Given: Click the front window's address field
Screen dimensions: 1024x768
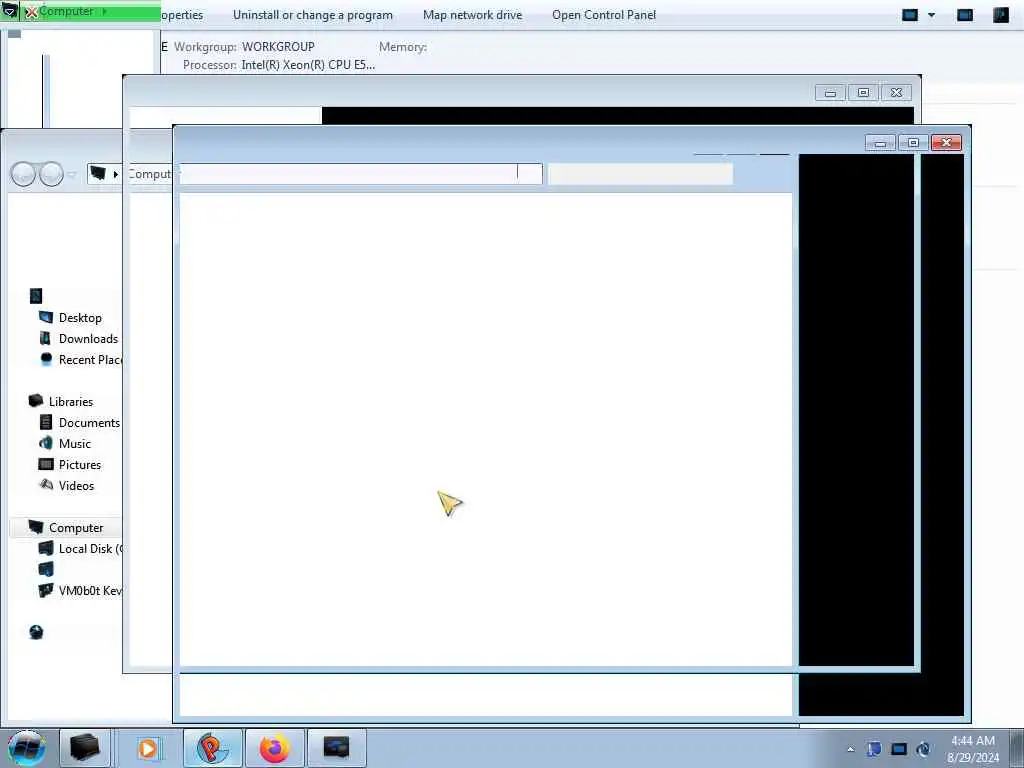Looking at the screenshot, I should click(x=360, y=173).
